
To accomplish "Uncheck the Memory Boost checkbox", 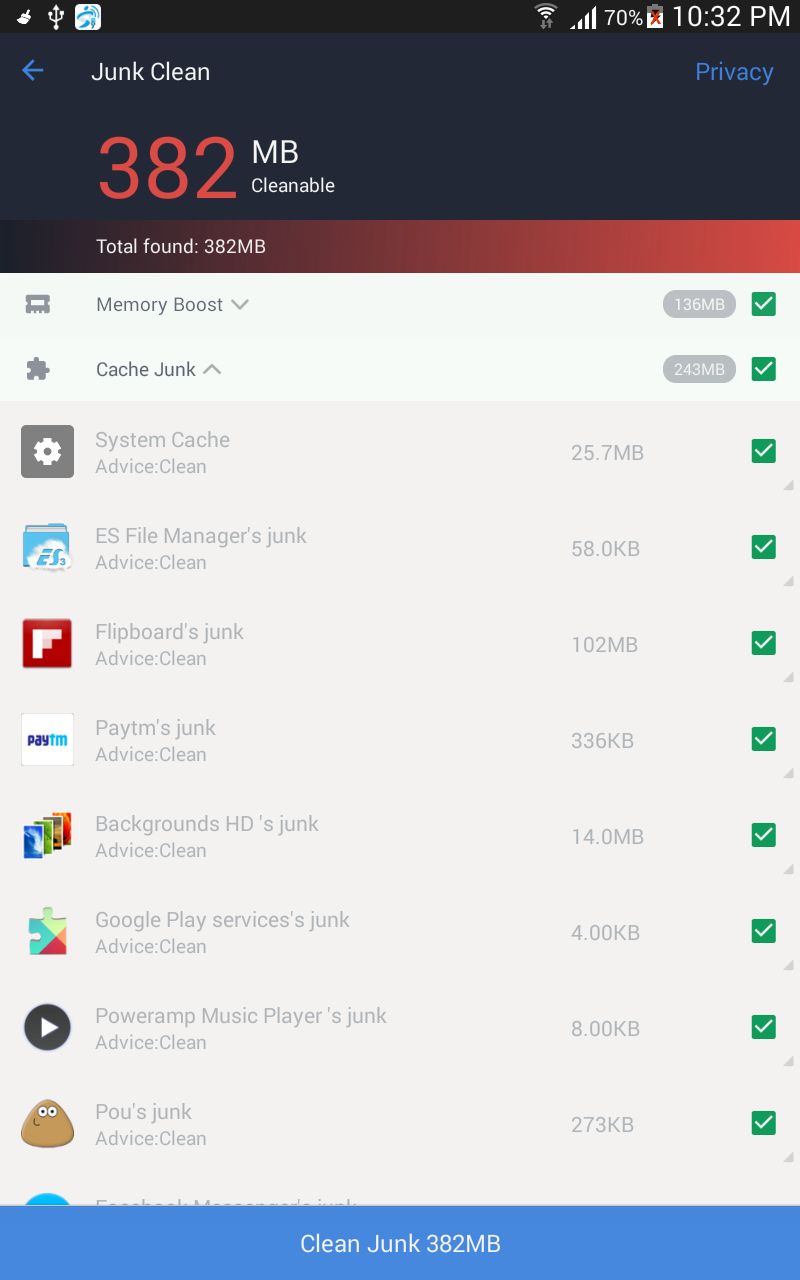I will (x=764, y=304).
